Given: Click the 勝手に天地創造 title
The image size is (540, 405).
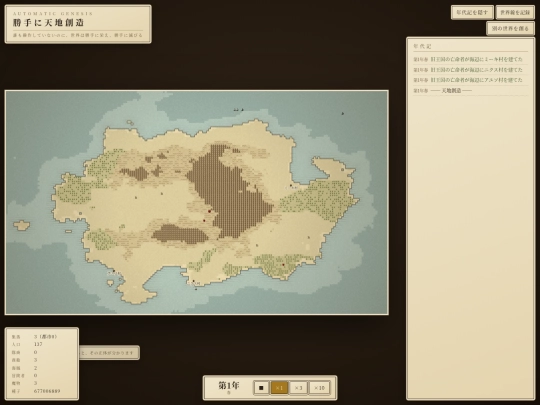Looking at the screenshot, I should tap(48, 23).
